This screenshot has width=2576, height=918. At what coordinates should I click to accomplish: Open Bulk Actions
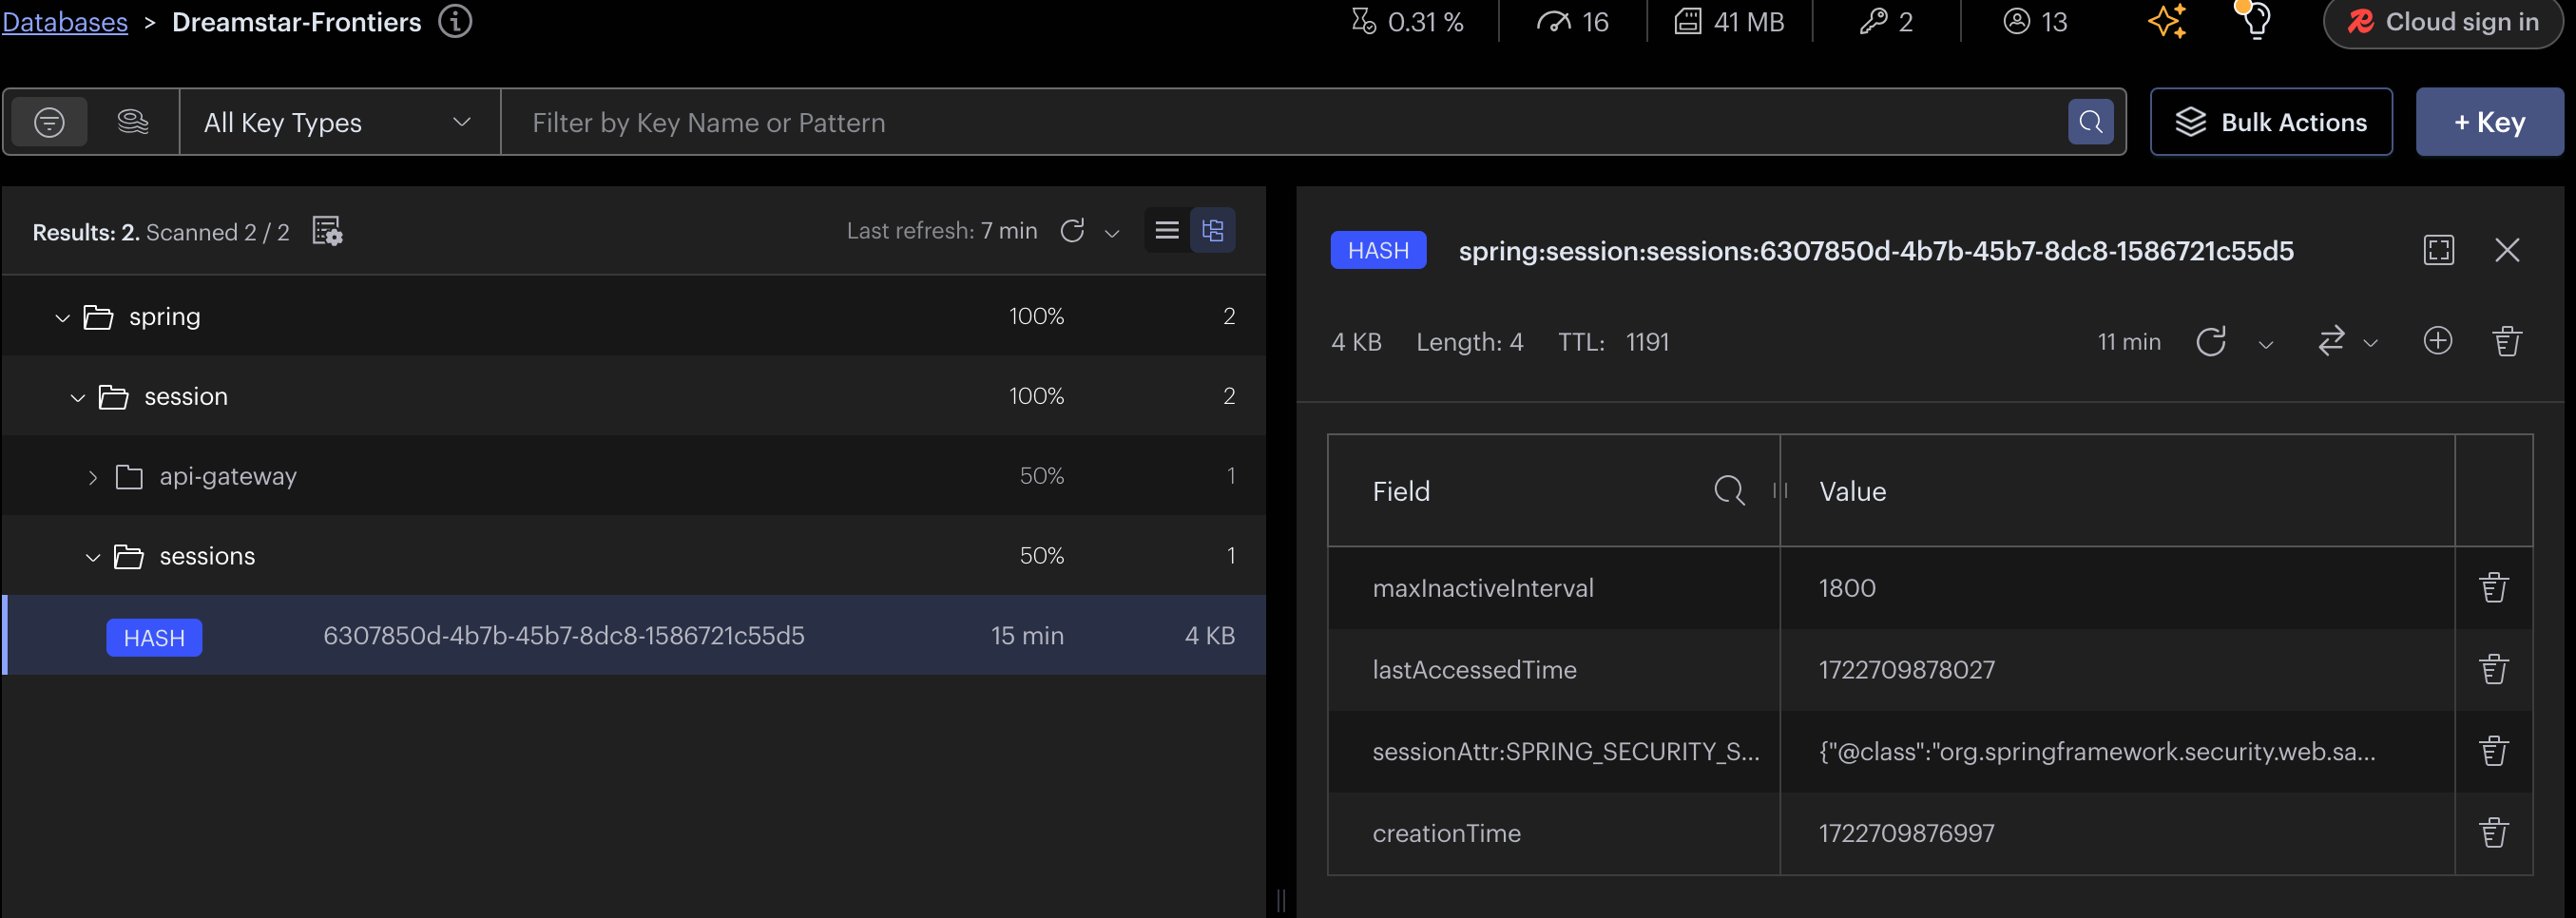click(x=2271, y=121)
